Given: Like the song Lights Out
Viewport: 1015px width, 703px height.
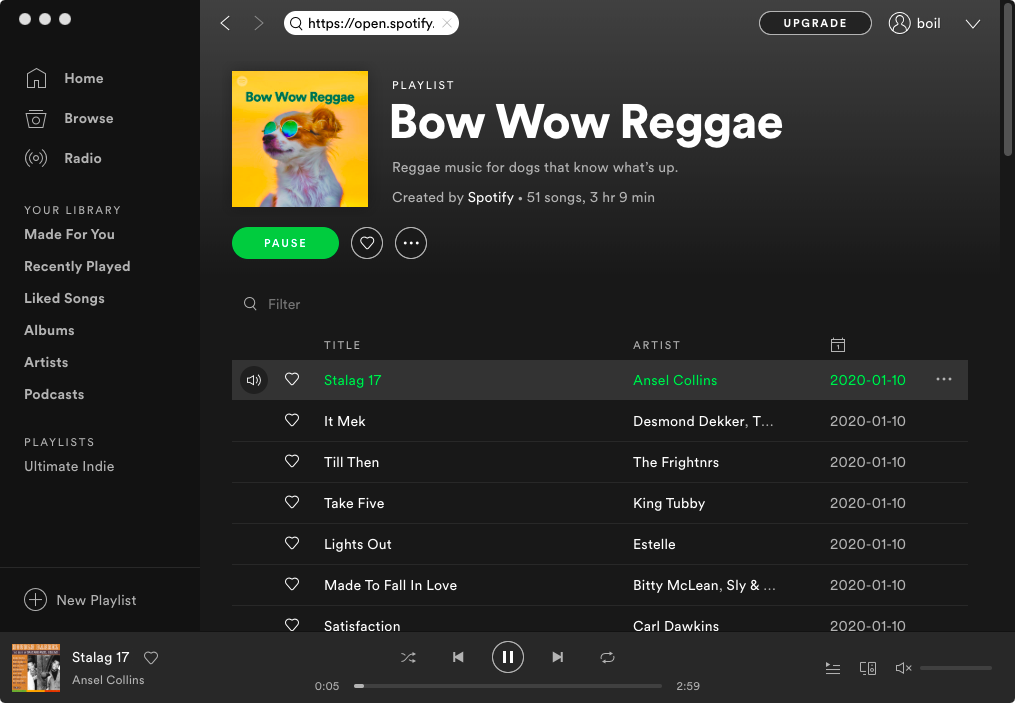Looking at the screenshot, I should pyautogui.click(x=292, y=543).
